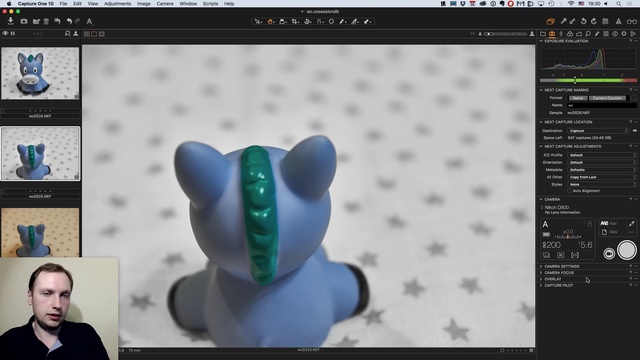
Task: Switch to multi-view grid viewer mode
Action: coord(87,34)
